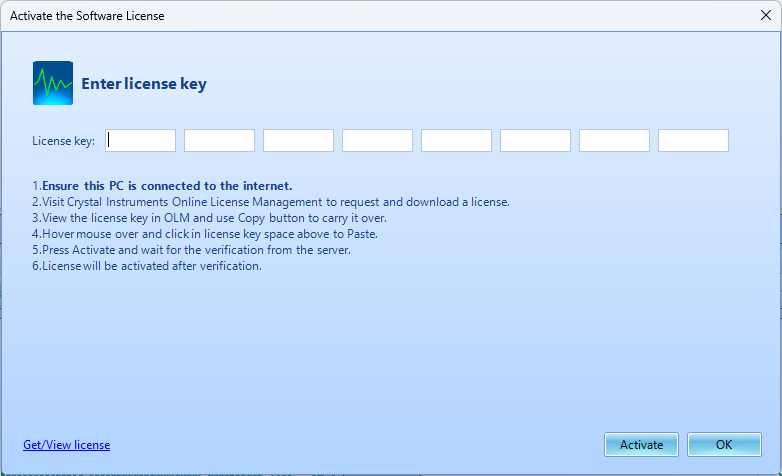
Task: Select the eighth license key box
Action: click(x=693, y=140)
